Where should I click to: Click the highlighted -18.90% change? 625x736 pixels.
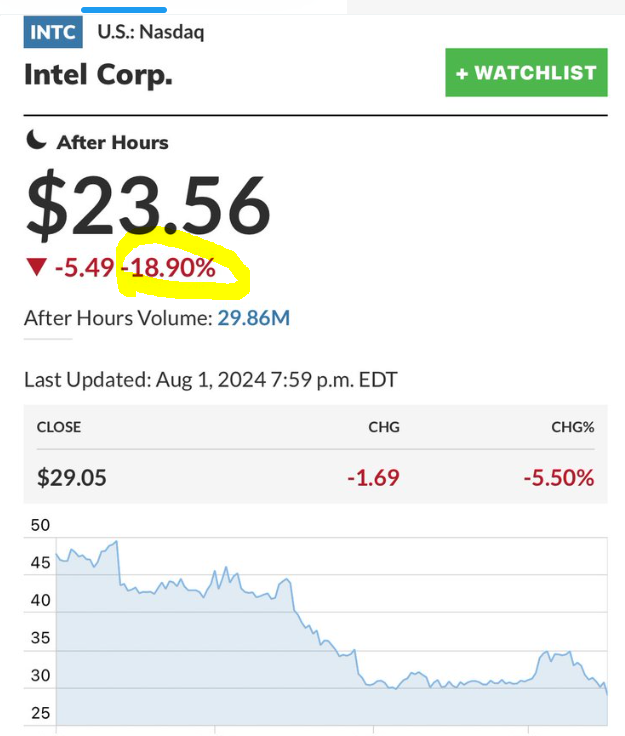(168, 267)
